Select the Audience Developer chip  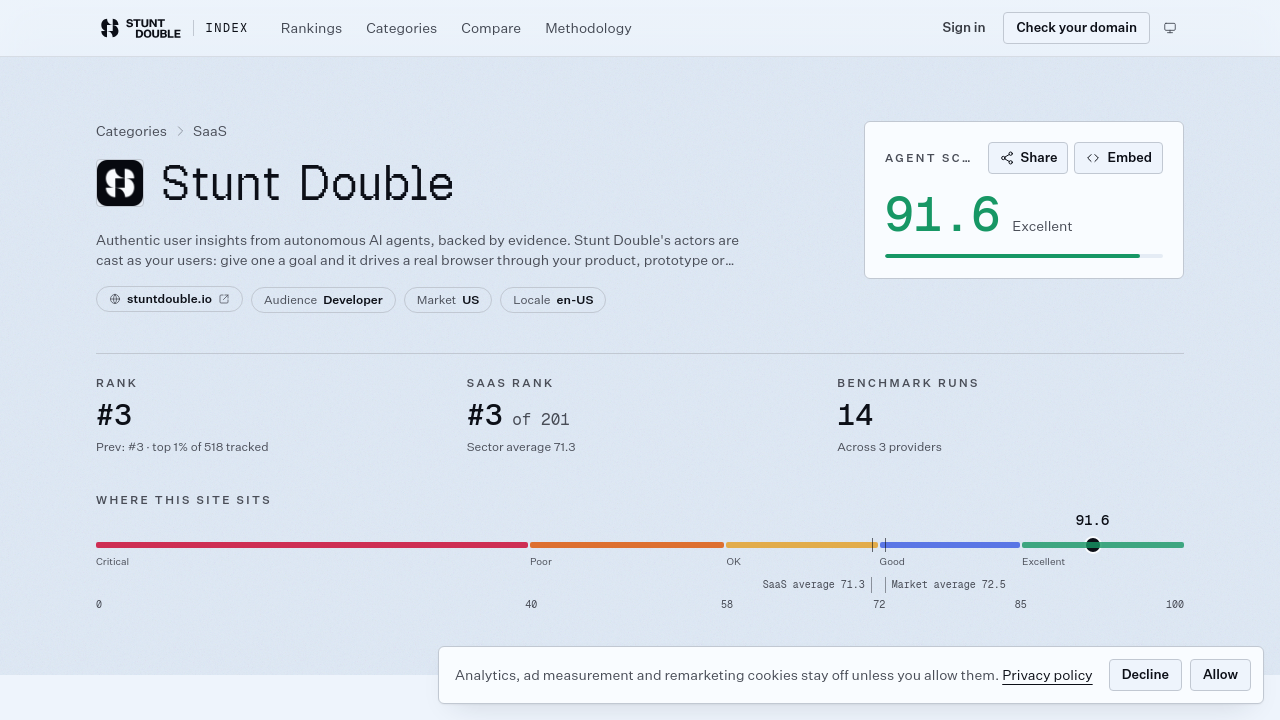[323, 300]
